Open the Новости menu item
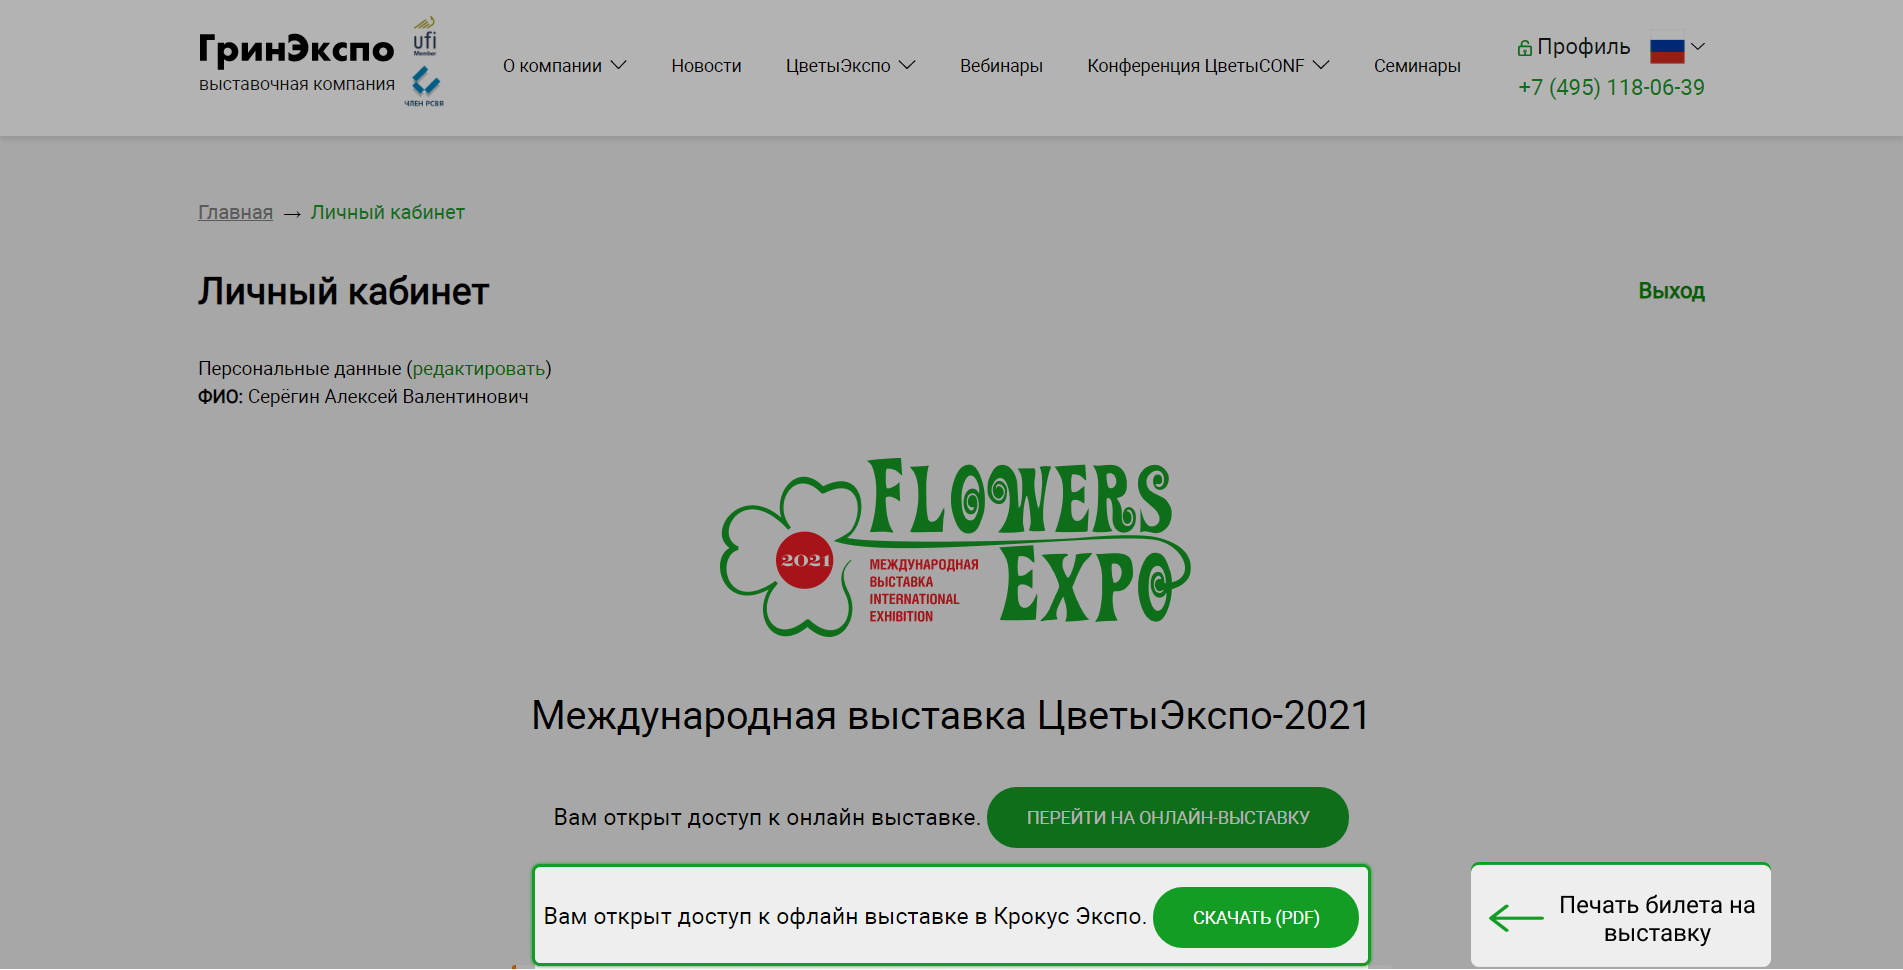1903x970 pixels. [x=706, y=66]
